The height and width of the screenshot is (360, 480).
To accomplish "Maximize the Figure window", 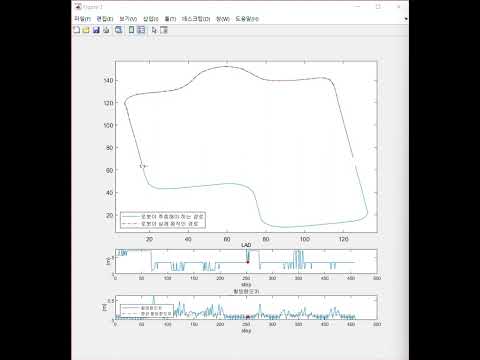I will click(x=378, y=6).
